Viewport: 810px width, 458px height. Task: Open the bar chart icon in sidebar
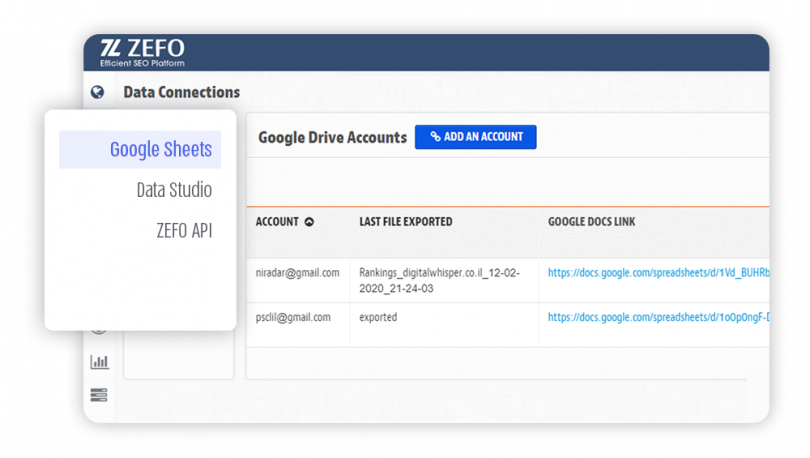coord(99,361)
